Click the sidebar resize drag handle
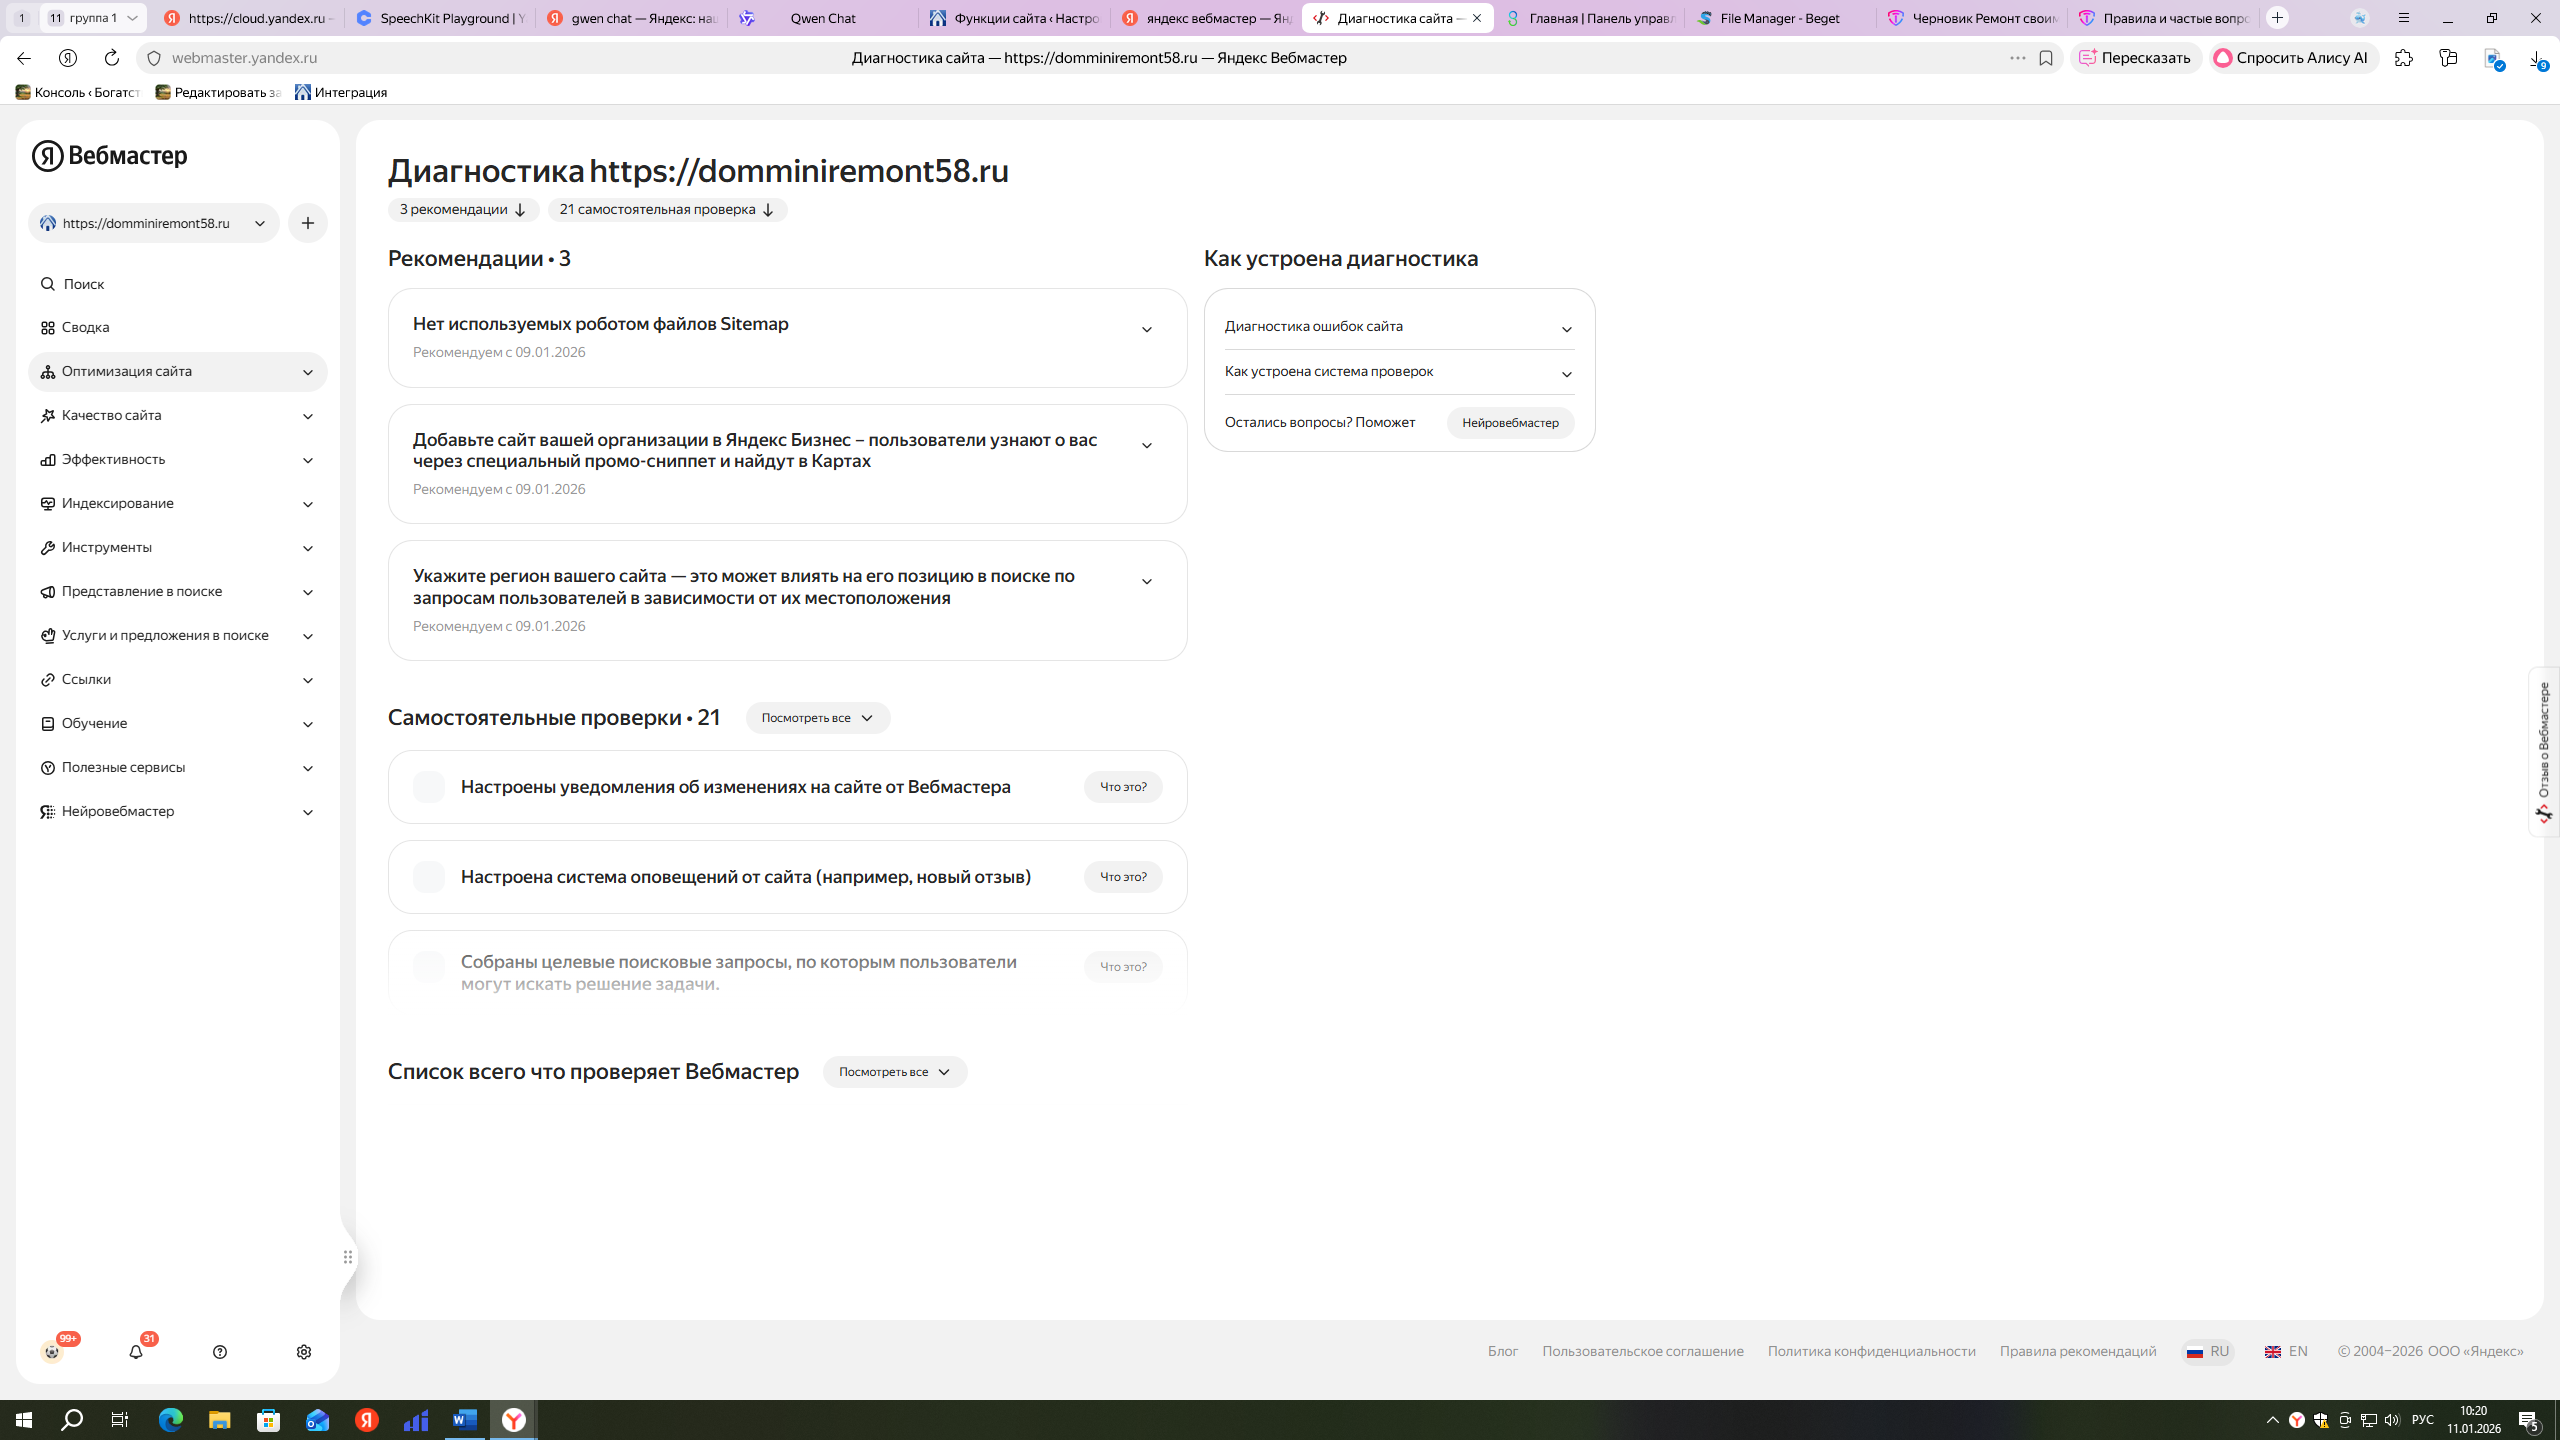Screen dimensions: 2560x1440 (x=348, y=1257)
